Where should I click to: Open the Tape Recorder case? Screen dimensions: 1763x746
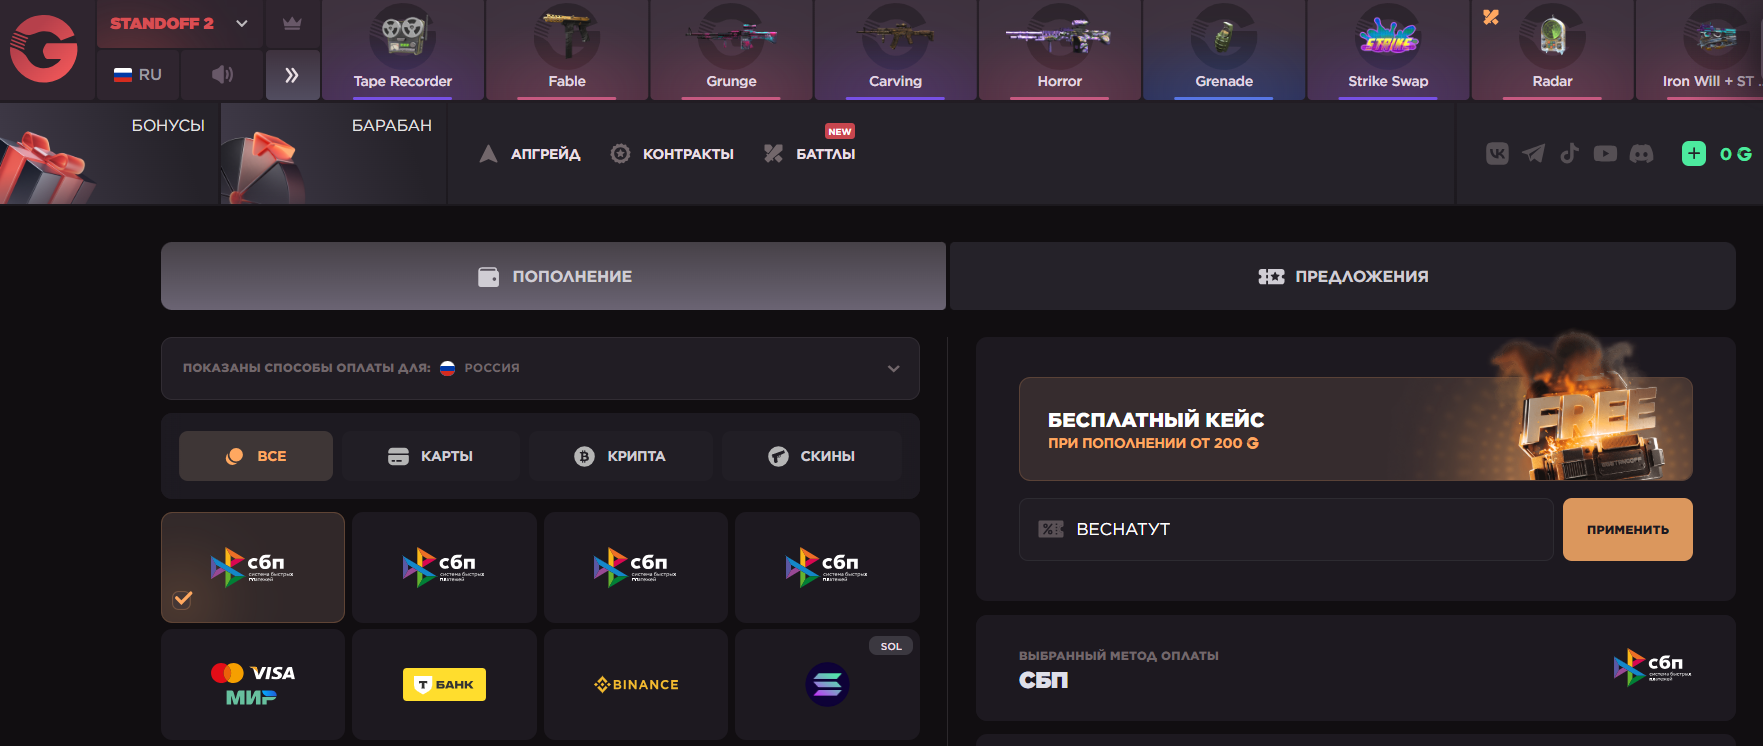pyautogui.click(x=402, y=50)
